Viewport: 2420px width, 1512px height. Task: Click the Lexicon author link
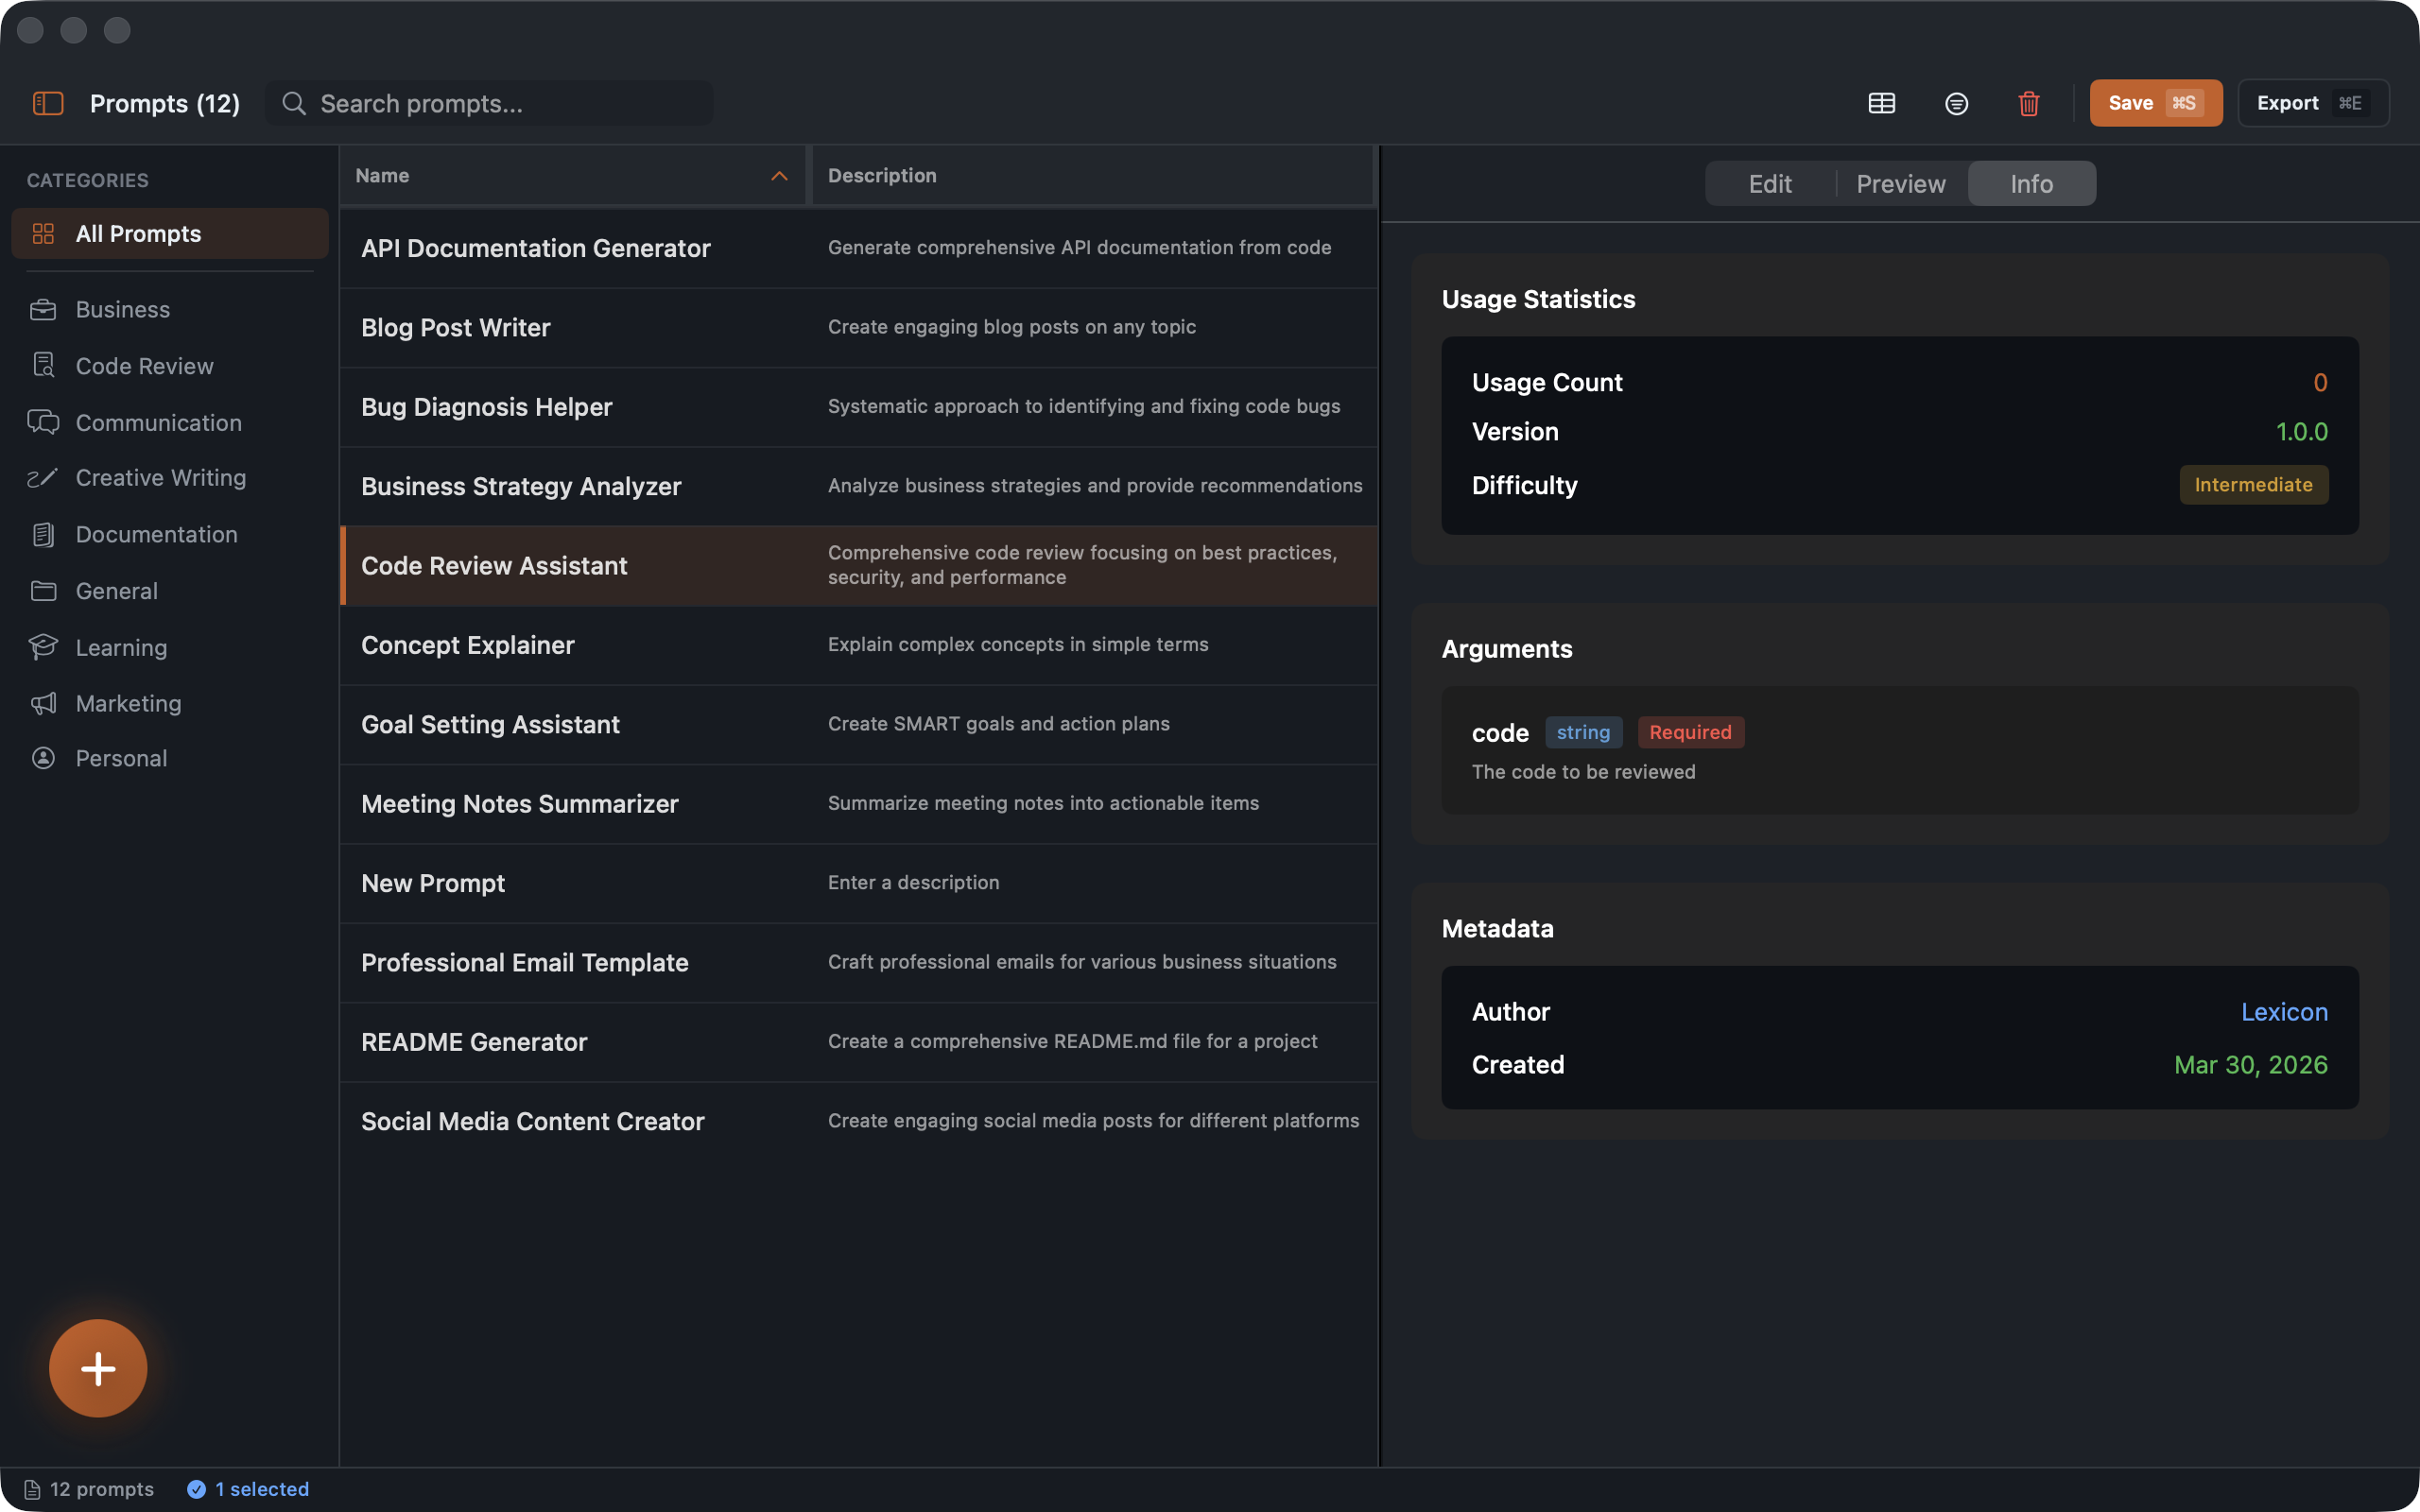[x=2284, y=1012]
